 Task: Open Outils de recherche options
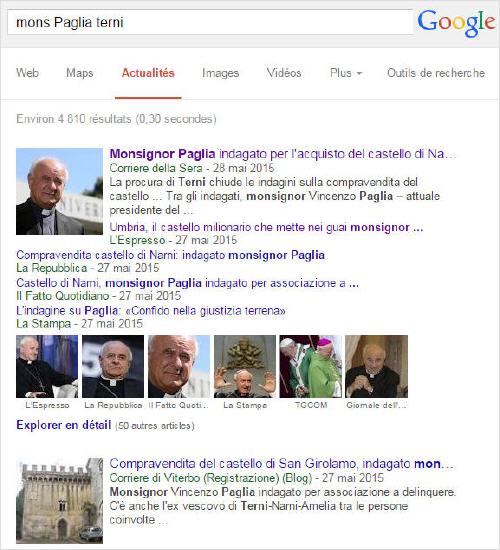tap(436, 73)
